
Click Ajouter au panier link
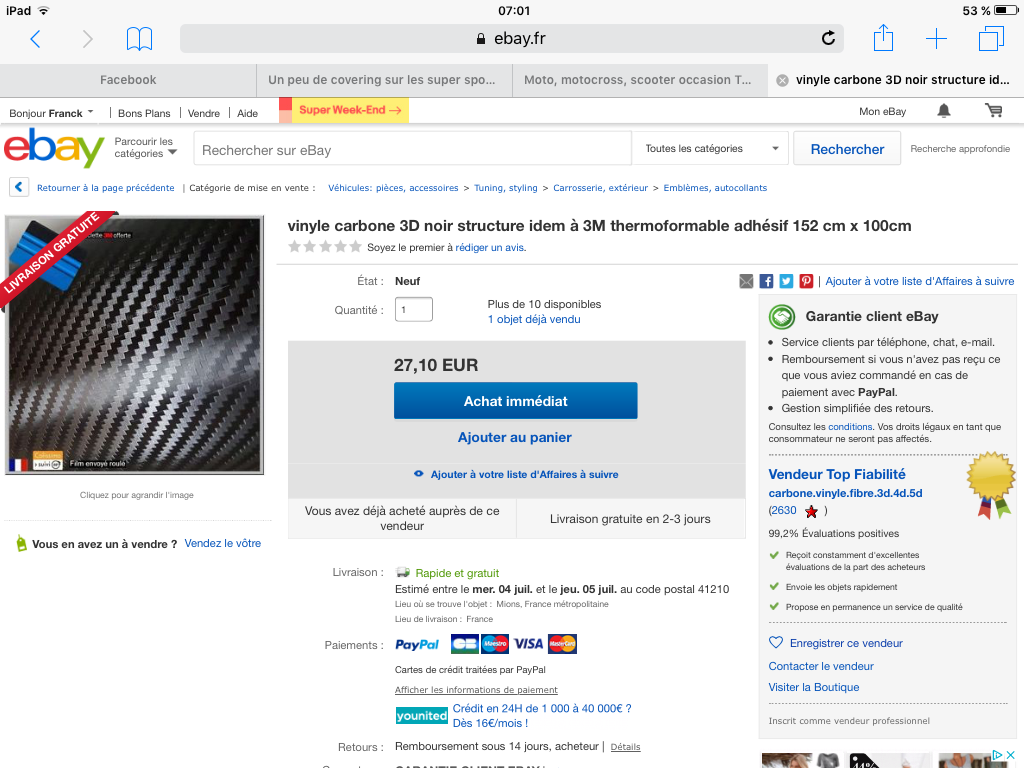[515, 438]
